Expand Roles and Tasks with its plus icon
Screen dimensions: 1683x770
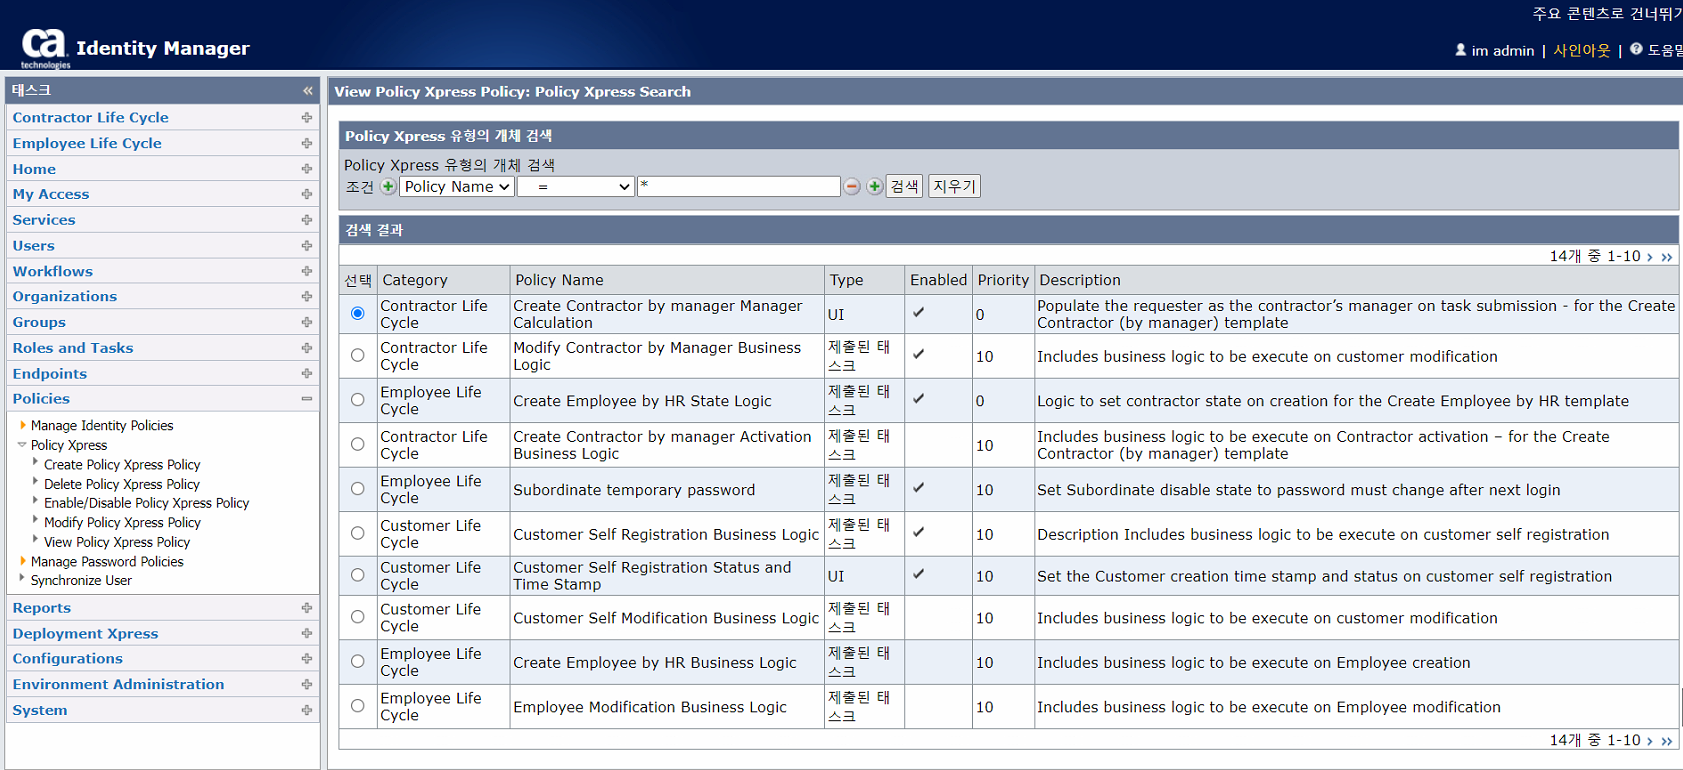(307, 348)
